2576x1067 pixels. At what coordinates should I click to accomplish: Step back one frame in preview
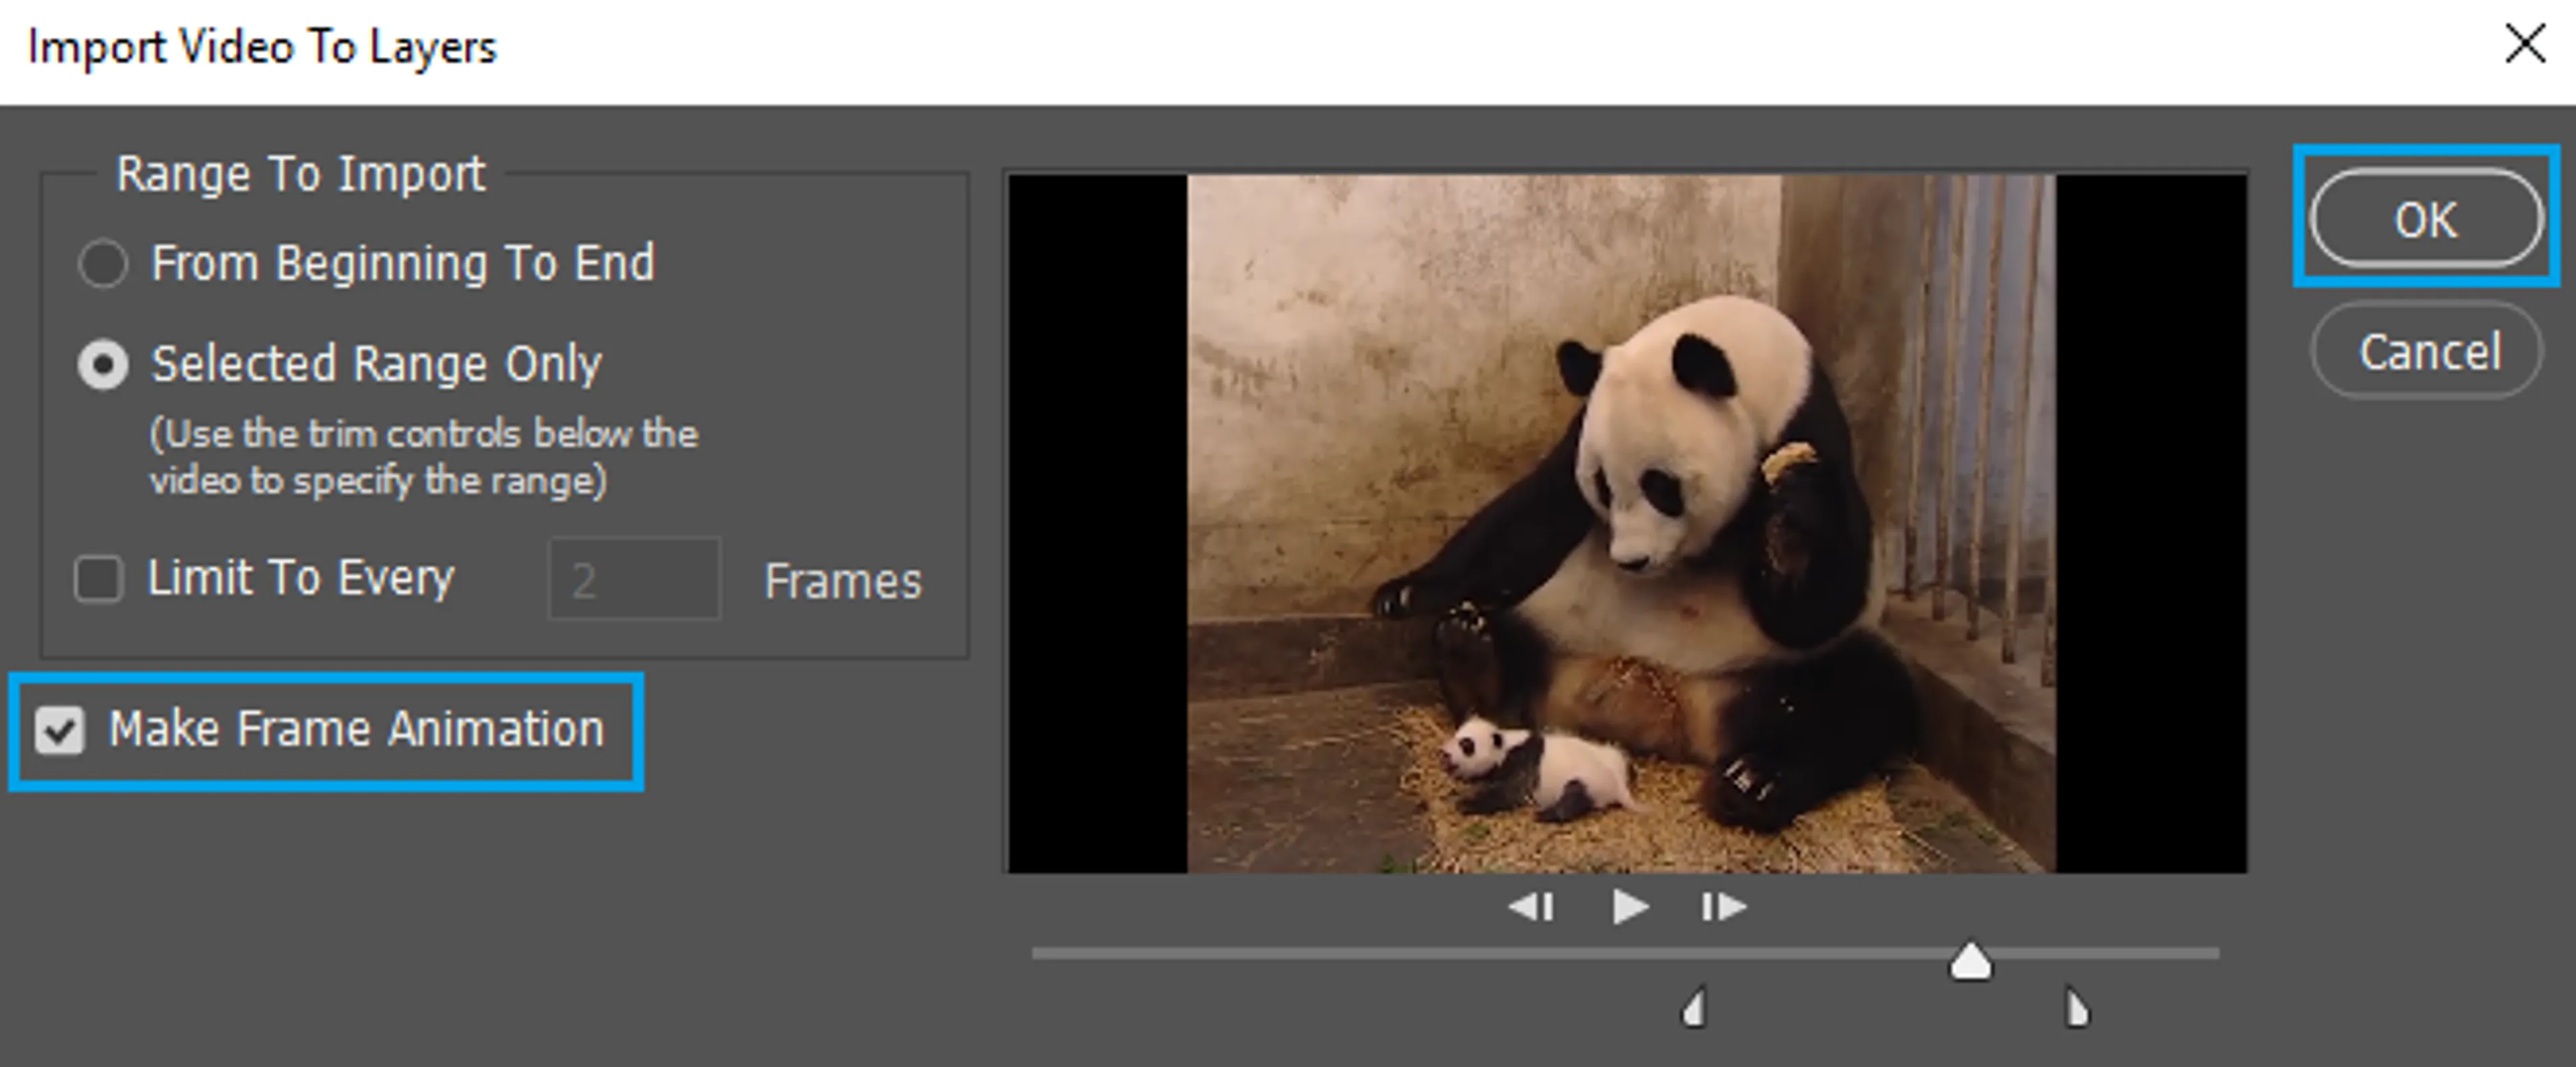click(1531, 907)
